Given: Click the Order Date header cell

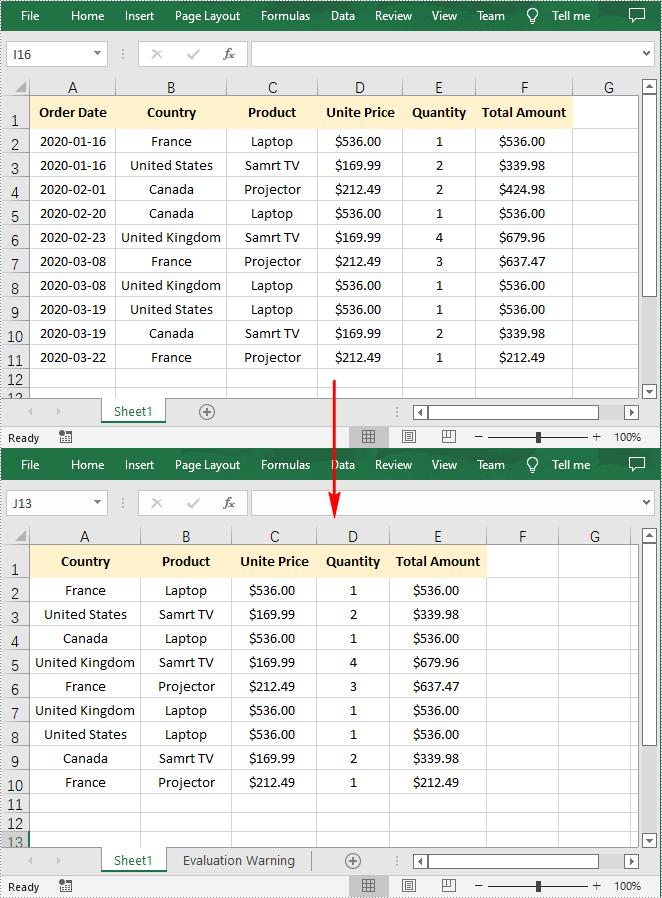Looking at the screenshot, I should click(x=73, y=112).
